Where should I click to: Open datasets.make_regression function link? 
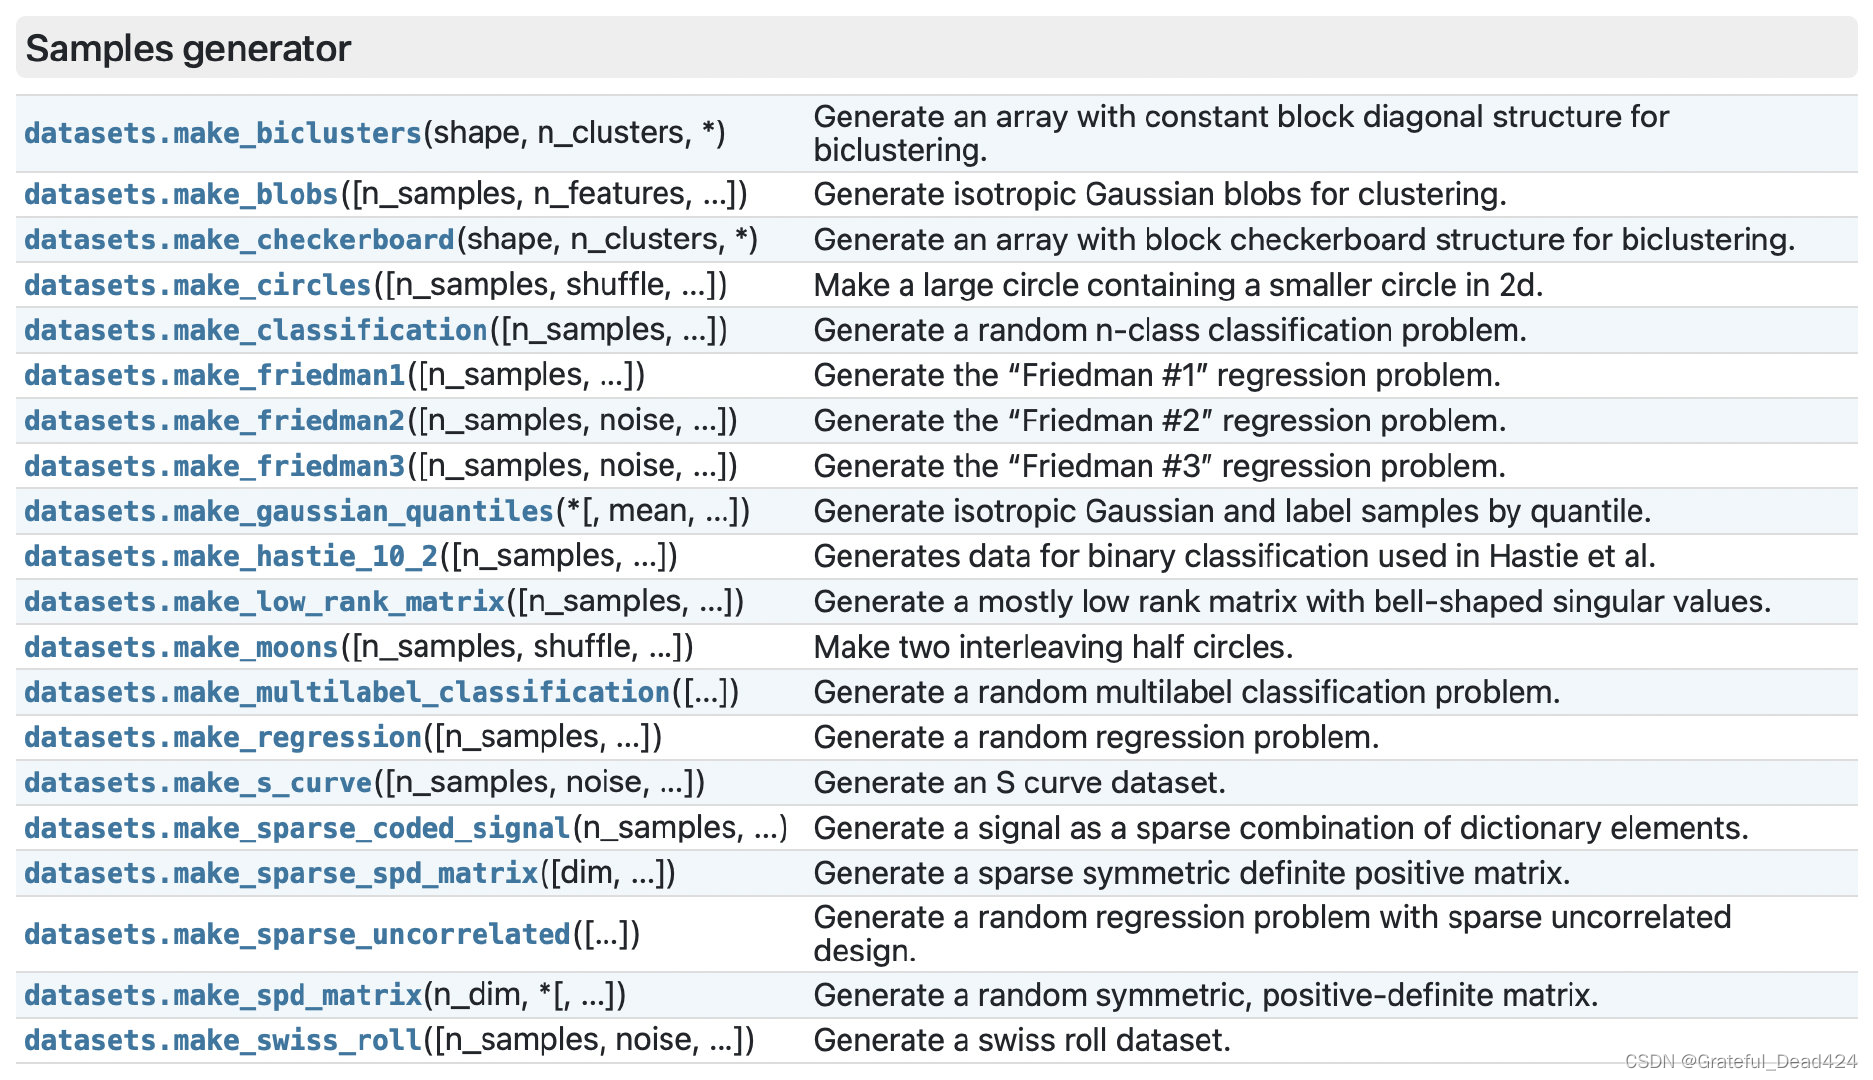pyautogui.click(x=222, y=737)
